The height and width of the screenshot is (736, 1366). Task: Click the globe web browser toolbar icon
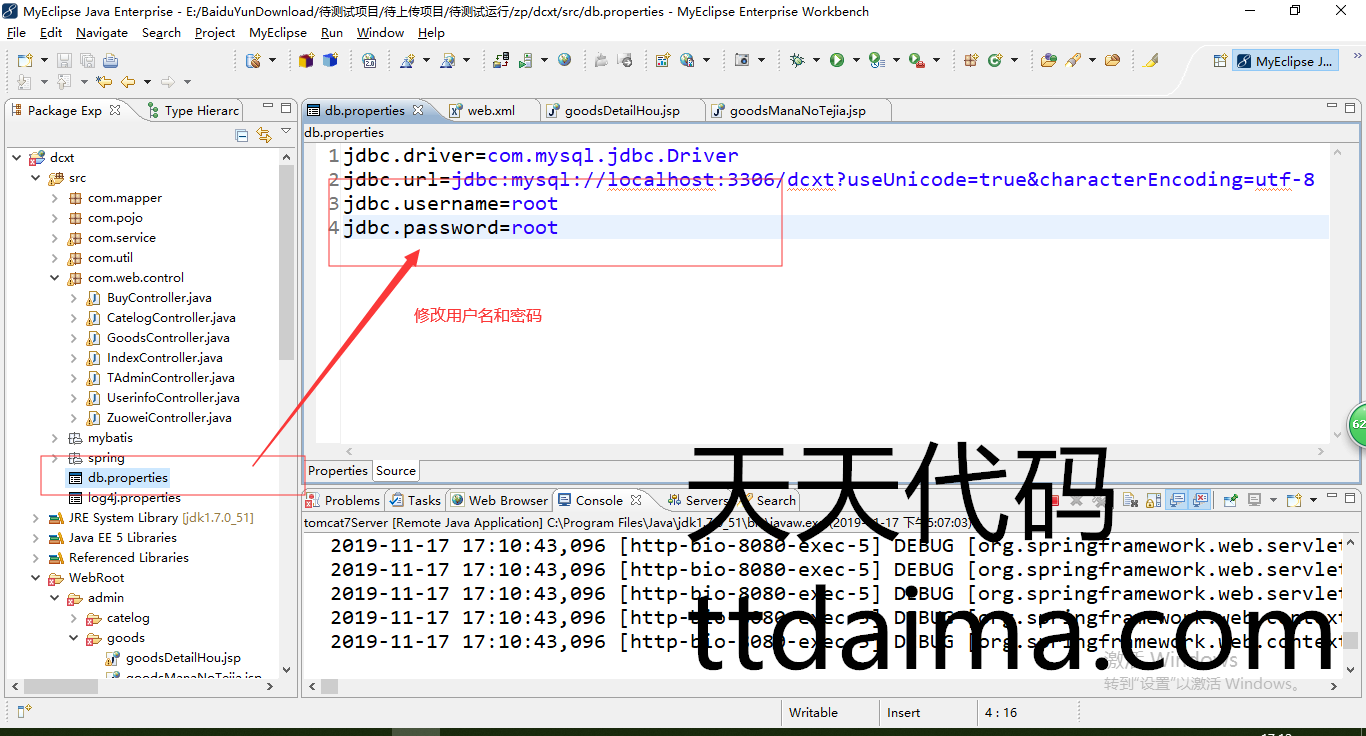(565, 61)
